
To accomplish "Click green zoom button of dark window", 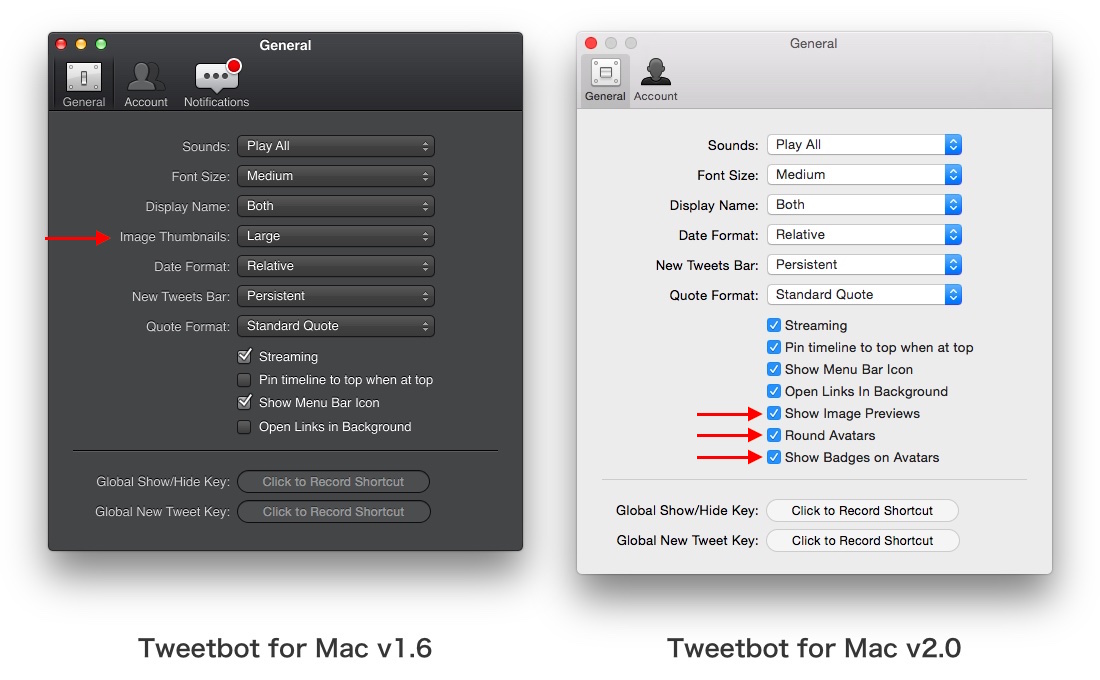I will [101, 44].
